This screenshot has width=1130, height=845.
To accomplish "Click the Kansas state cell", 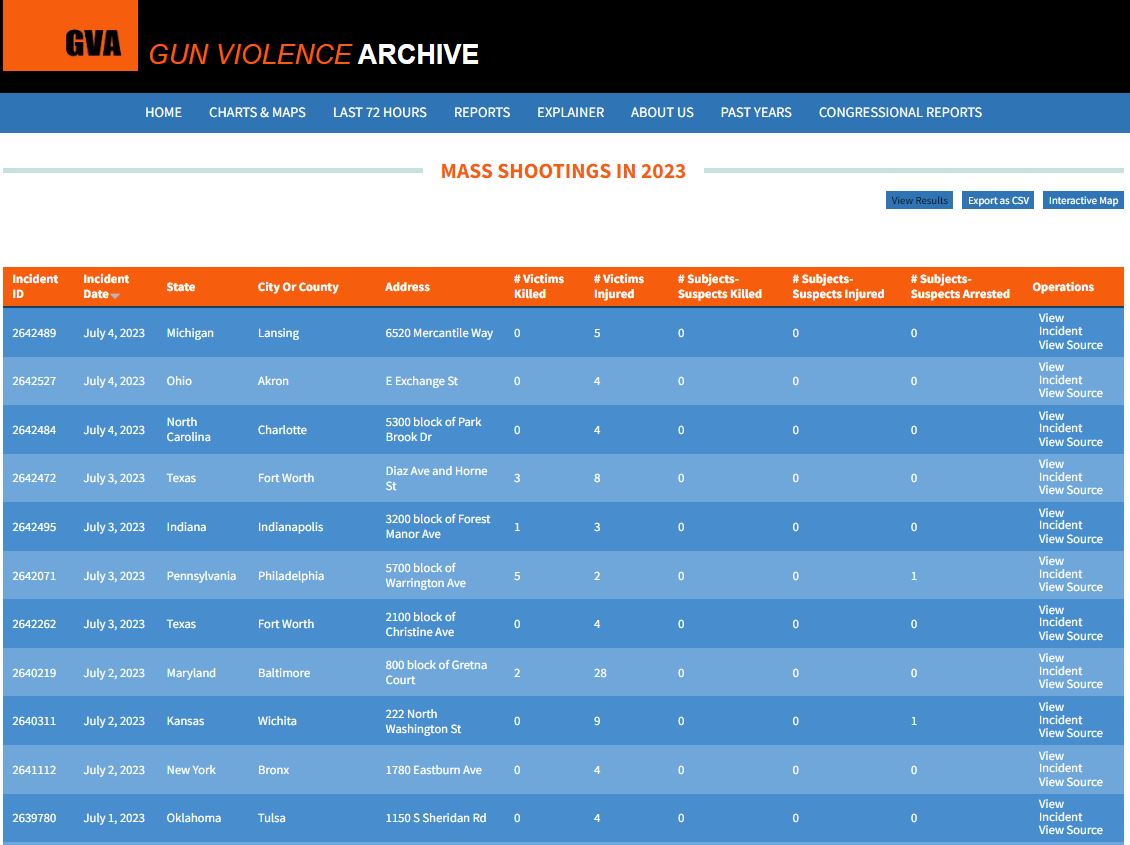I will click(x=185, y=721).
